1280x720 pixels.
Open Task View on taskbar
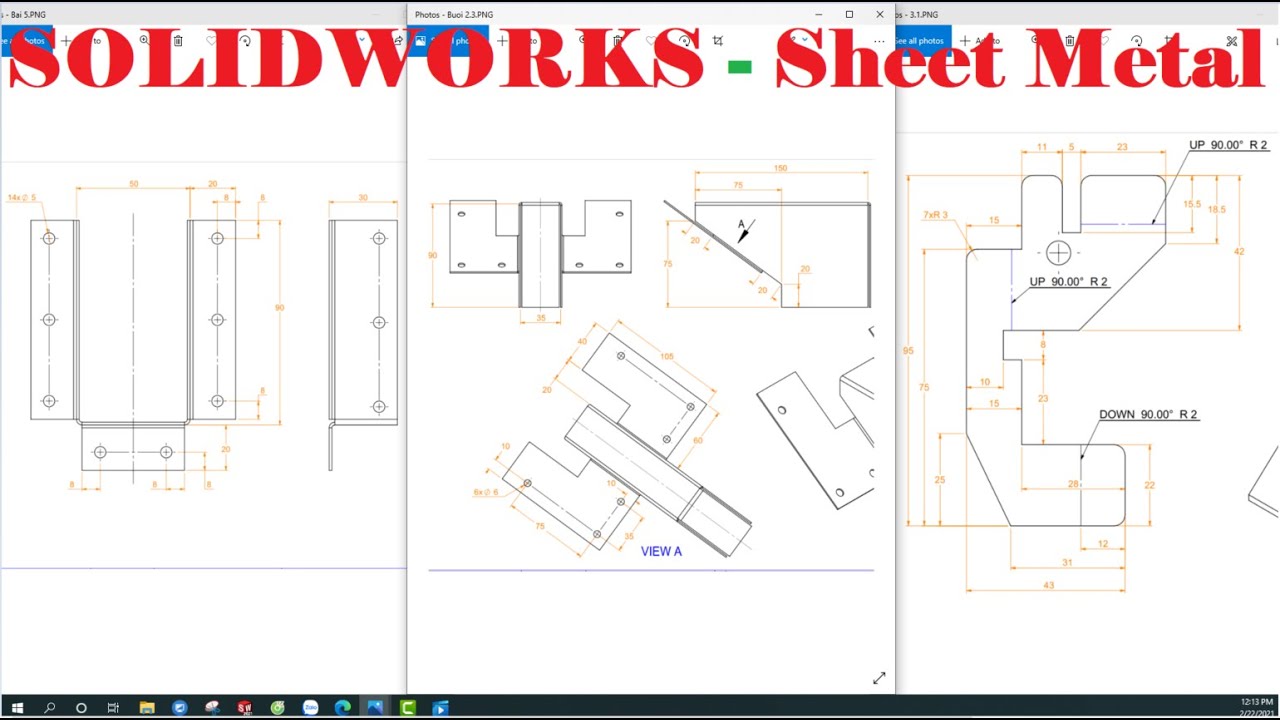(x=113, y=708)
